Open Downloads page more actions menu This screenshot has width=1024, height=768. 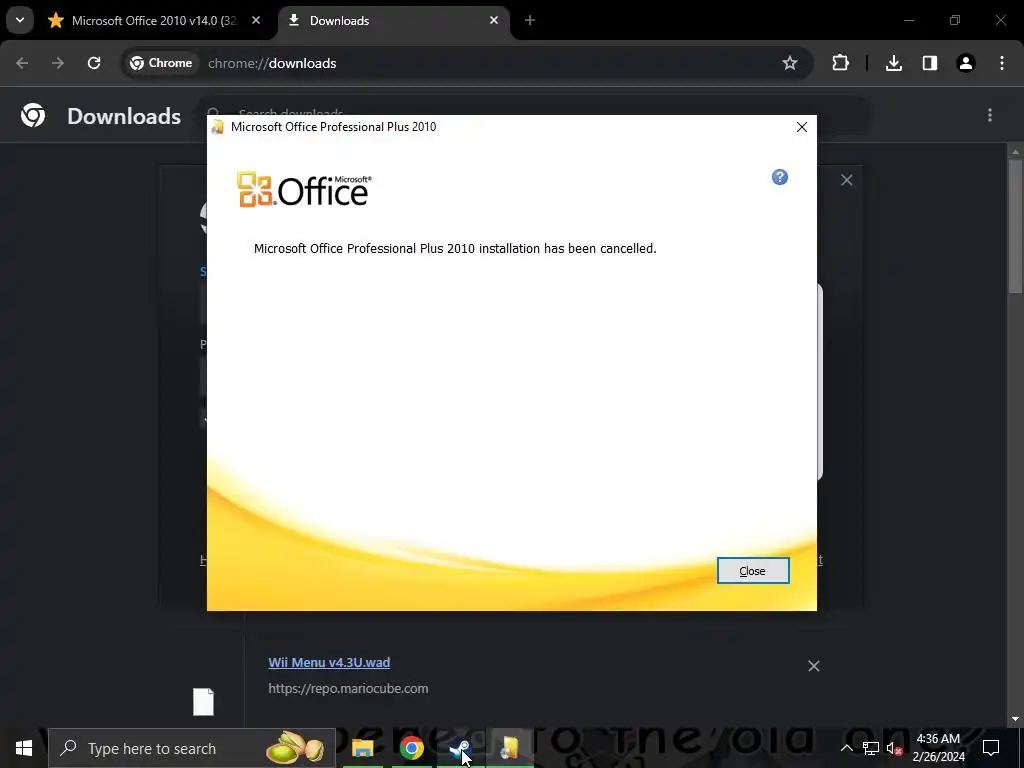[x=990, y=116]
